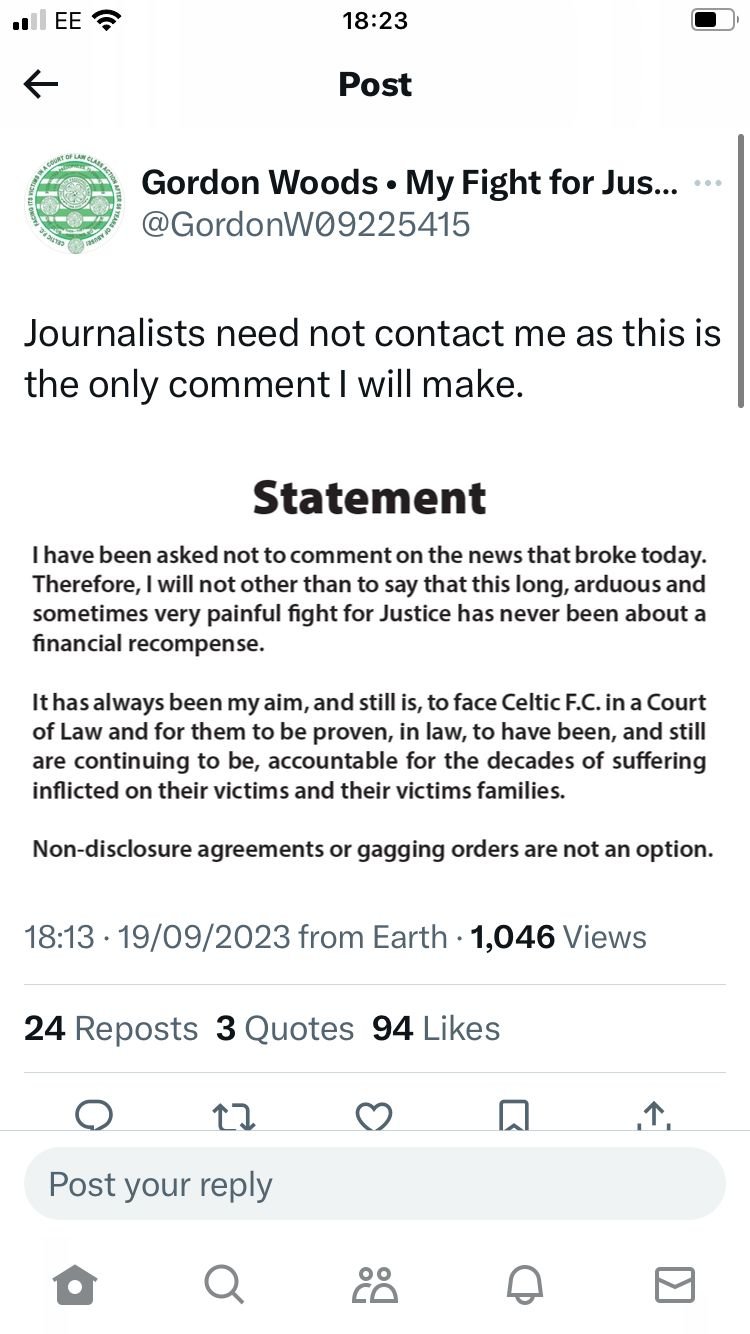The width and height of the screenshot is (750, 1334).
Task: Tap the repost arrows icon
Action: click(x=234, y=1115)
